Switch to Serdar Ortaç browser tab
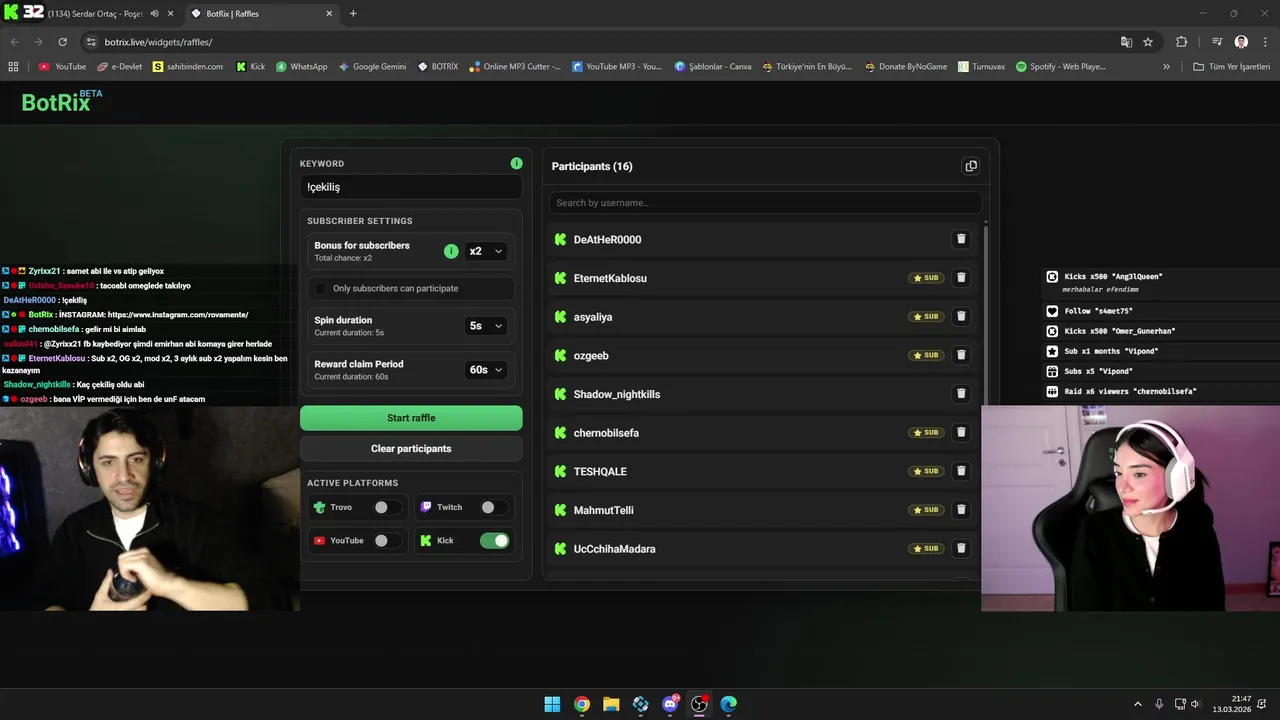Image resolution: width=1280 pixels, height=720 pixels. coord(96,13)
